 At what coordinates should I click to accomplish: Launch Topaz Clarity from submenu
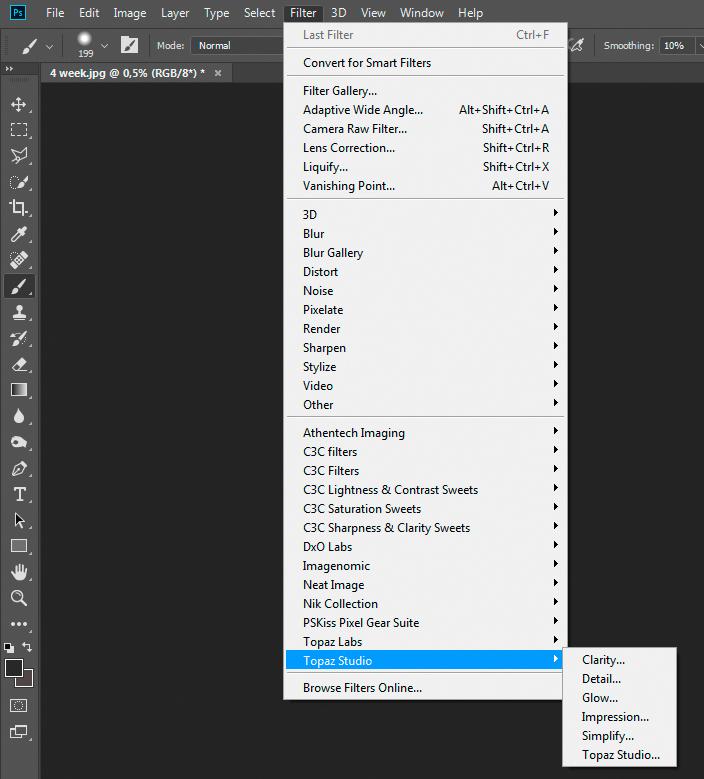coord(619,660)
